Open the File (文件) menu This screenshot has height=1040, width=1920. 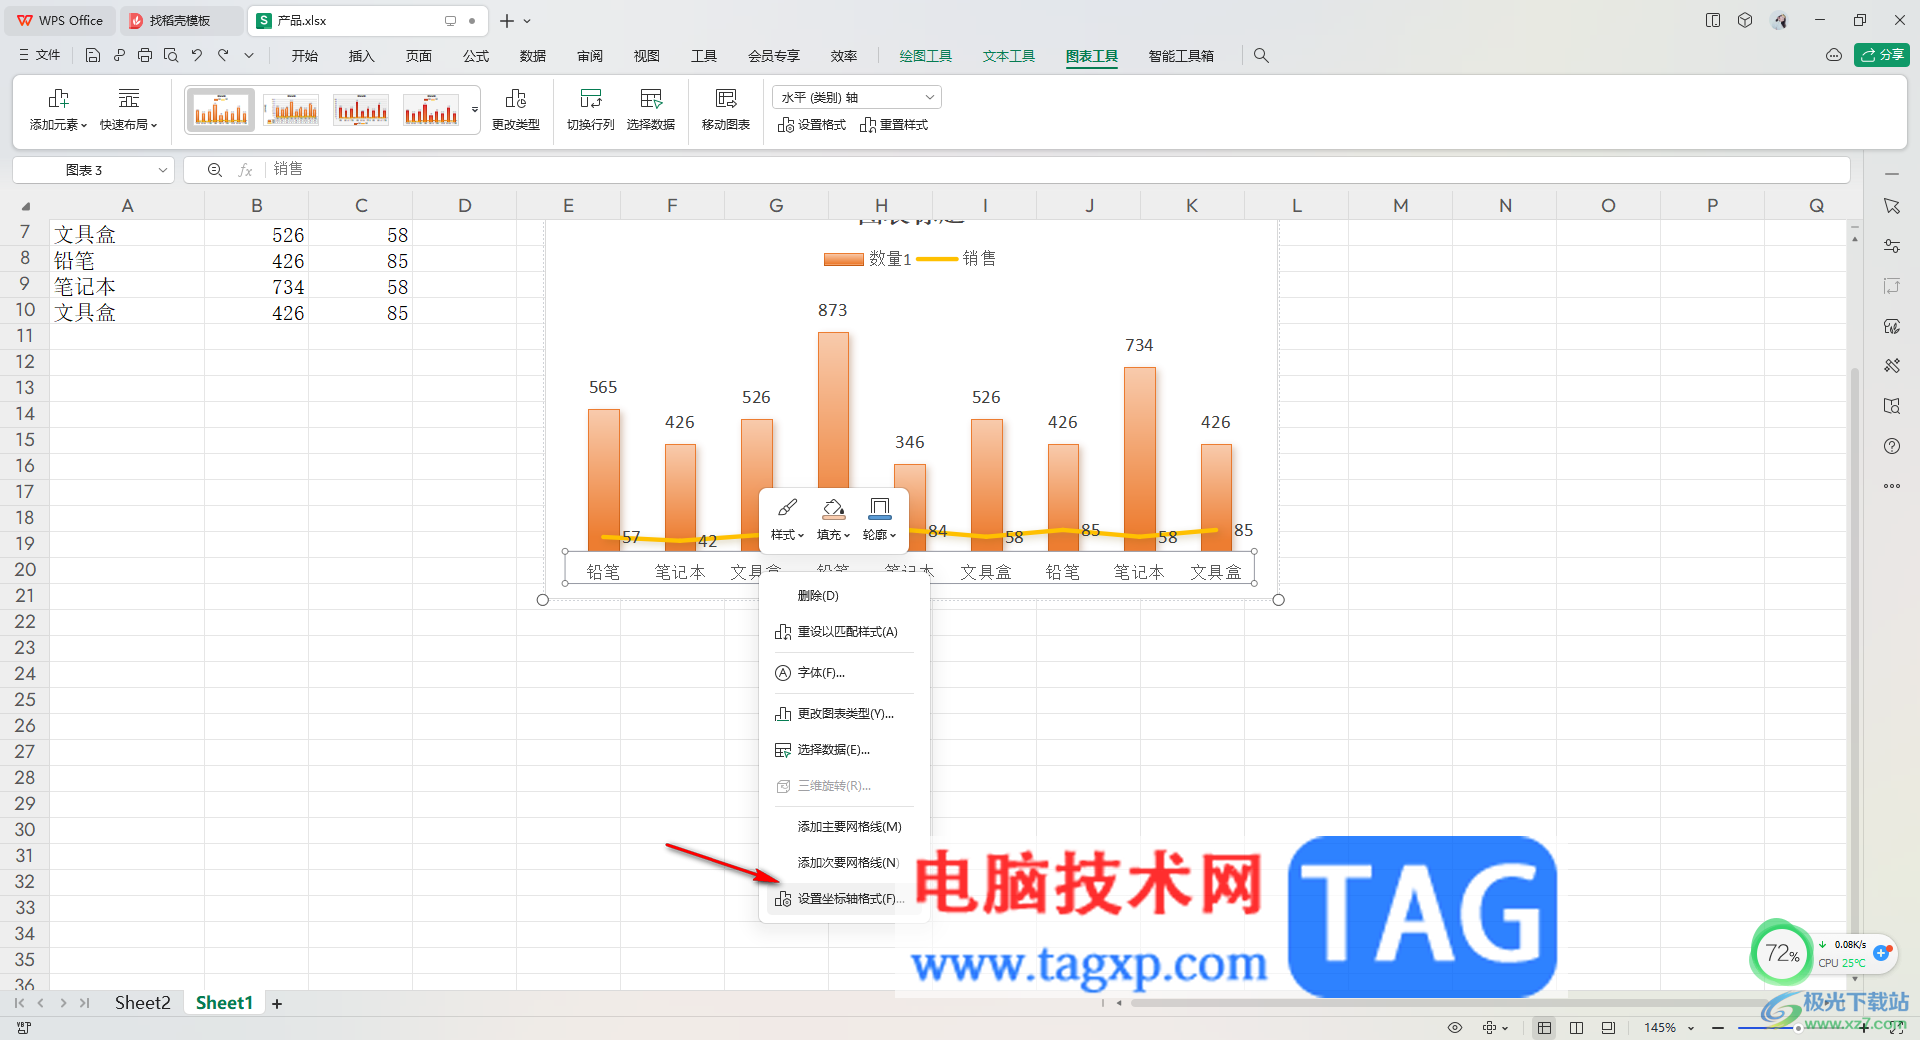click(x=40, y=56)
